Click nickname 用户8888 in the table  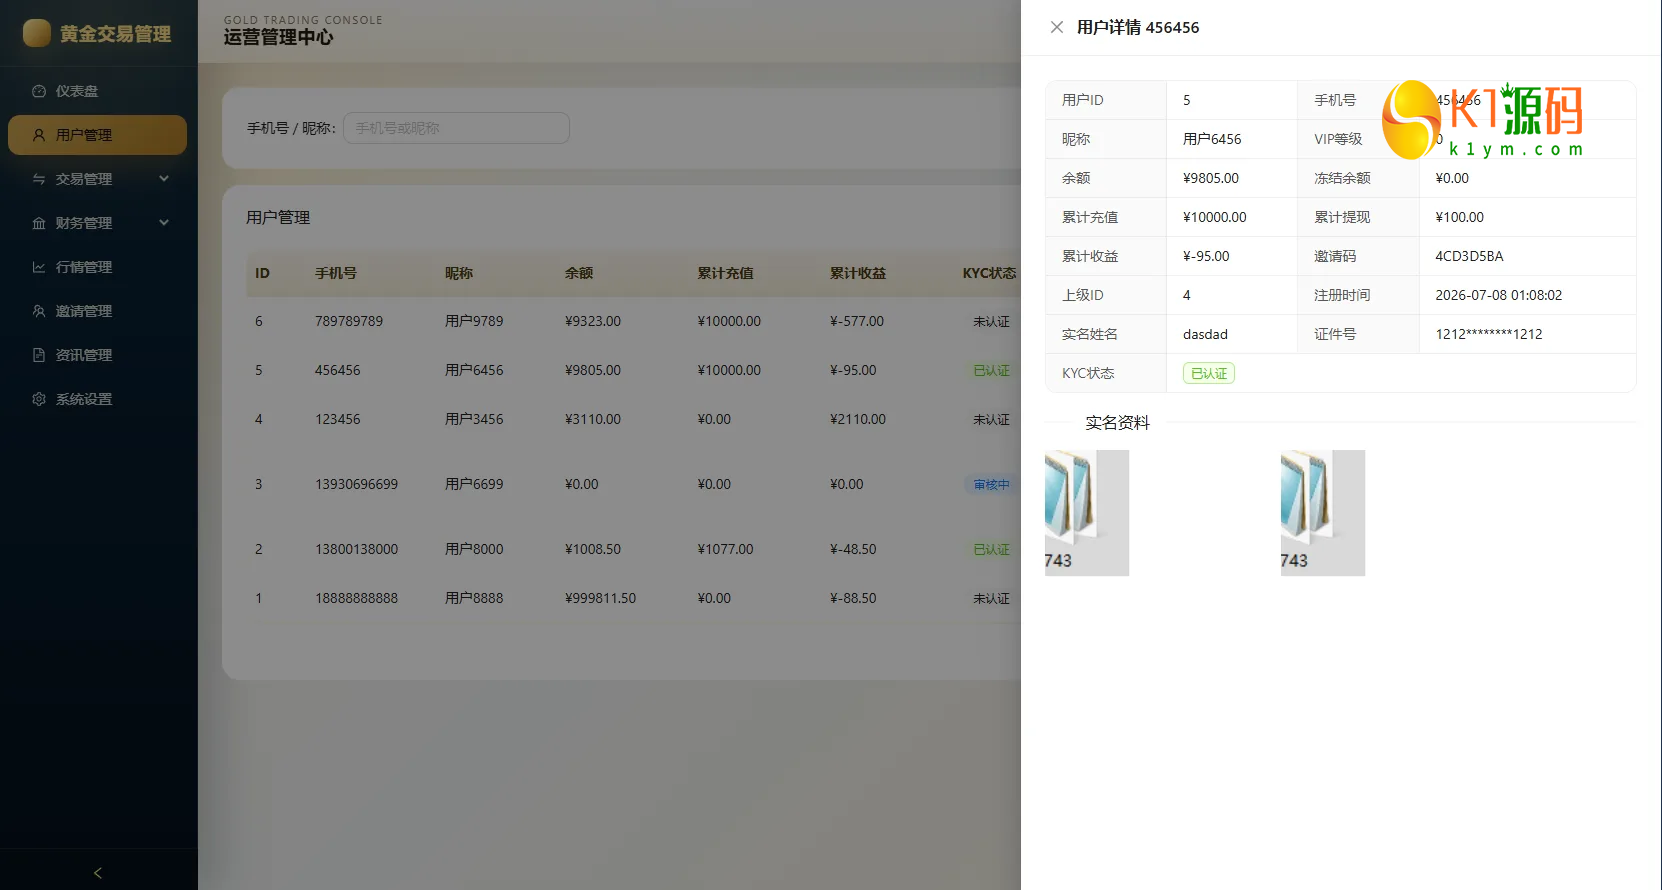point(474,598)
